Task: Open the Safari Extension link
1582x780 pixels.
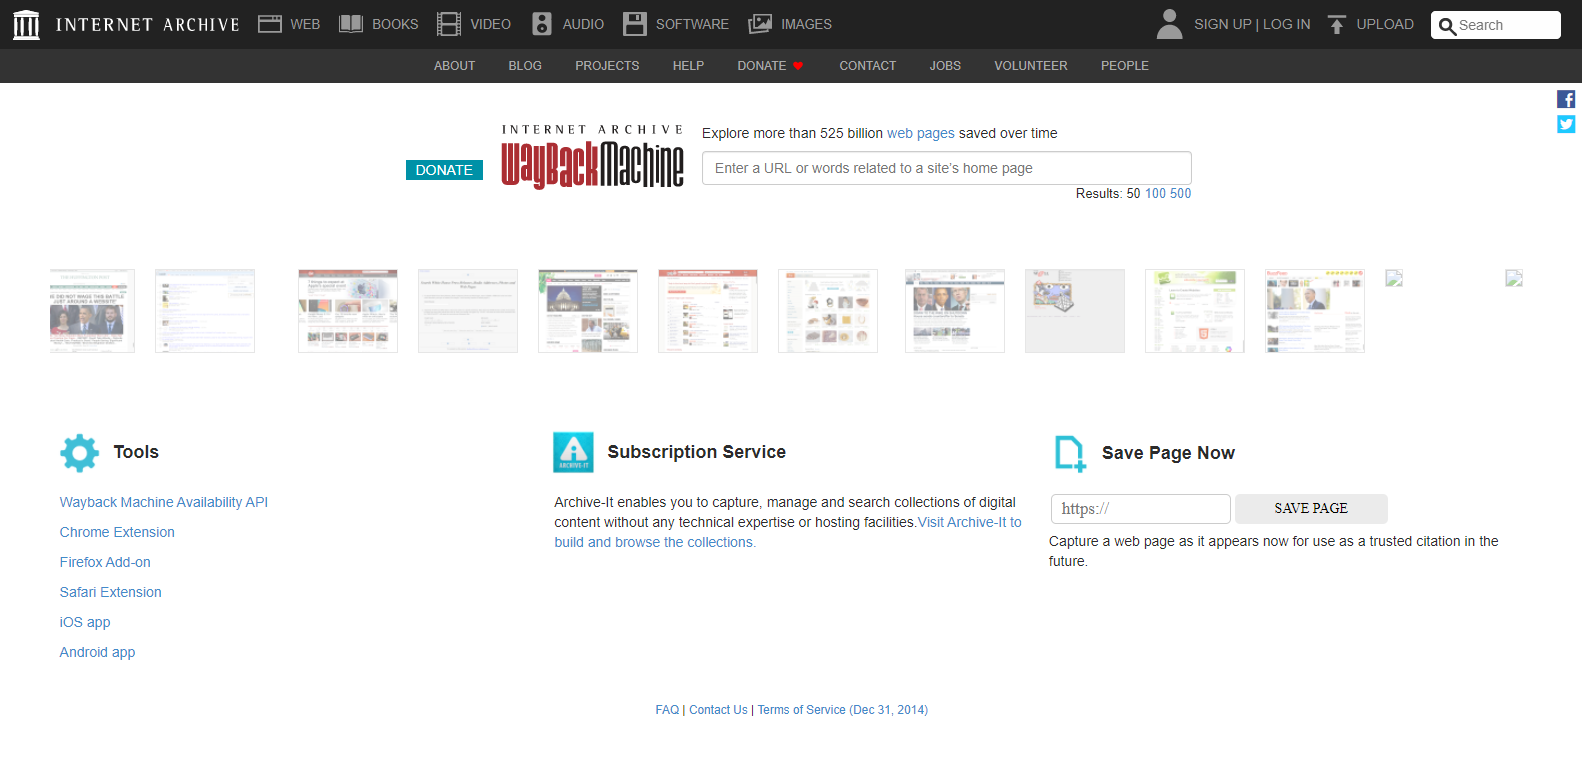Action: pos(111,592)
